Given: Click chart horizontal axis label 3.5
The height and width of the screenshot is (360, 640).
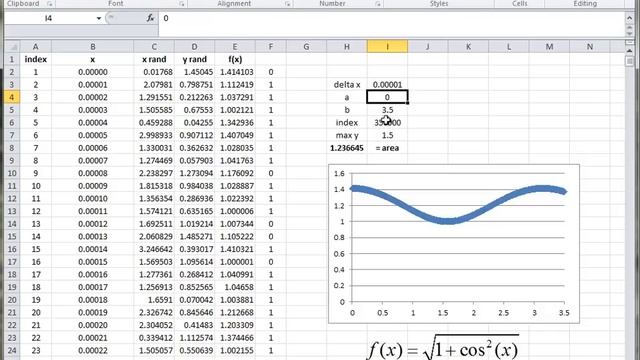Looking at the screenshot, I should coord(564,313).
